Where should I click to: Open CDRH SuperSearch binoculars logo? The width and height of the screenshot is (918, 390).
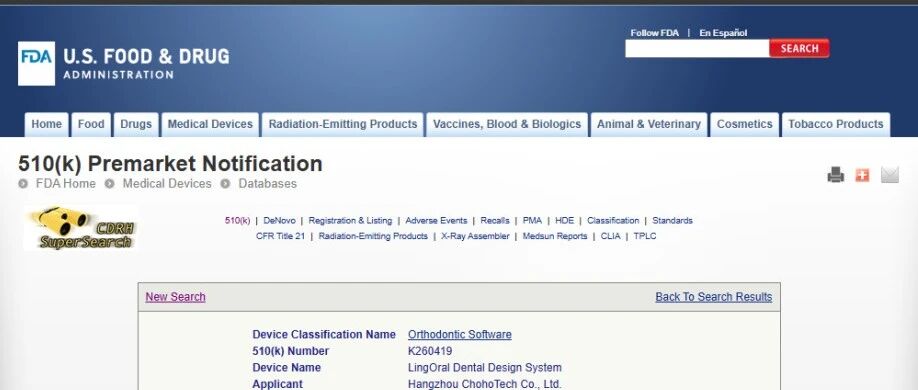tap(80, 228)
